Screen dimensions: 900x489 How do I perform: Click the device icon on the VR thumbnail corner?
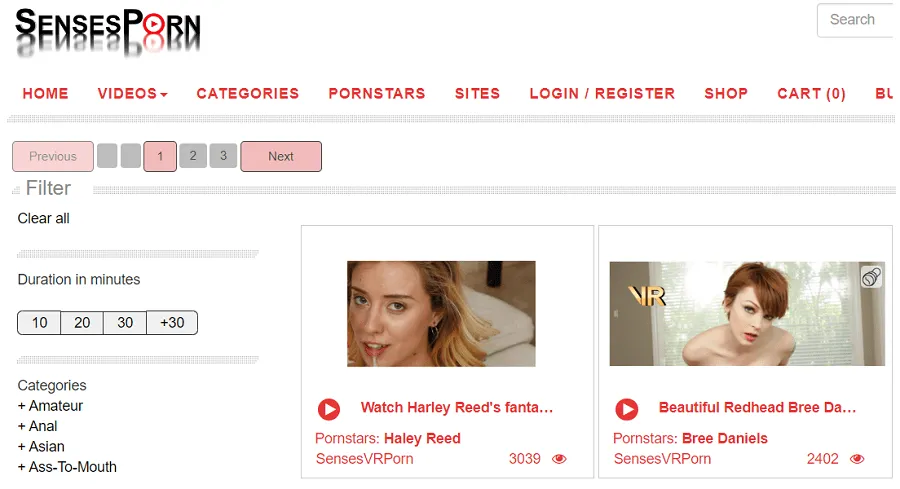coord(871,277)
